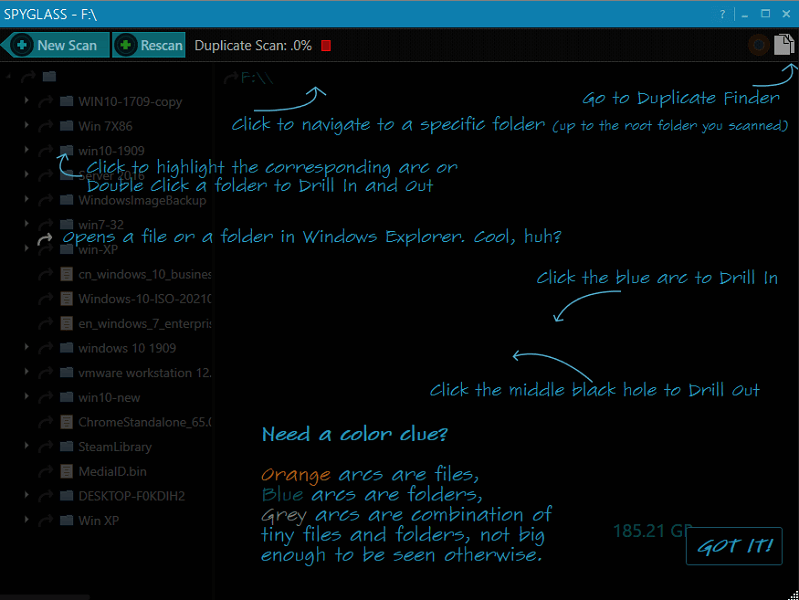
Task: Click the help question mark in title bar
Action: [x=722, y=14]
